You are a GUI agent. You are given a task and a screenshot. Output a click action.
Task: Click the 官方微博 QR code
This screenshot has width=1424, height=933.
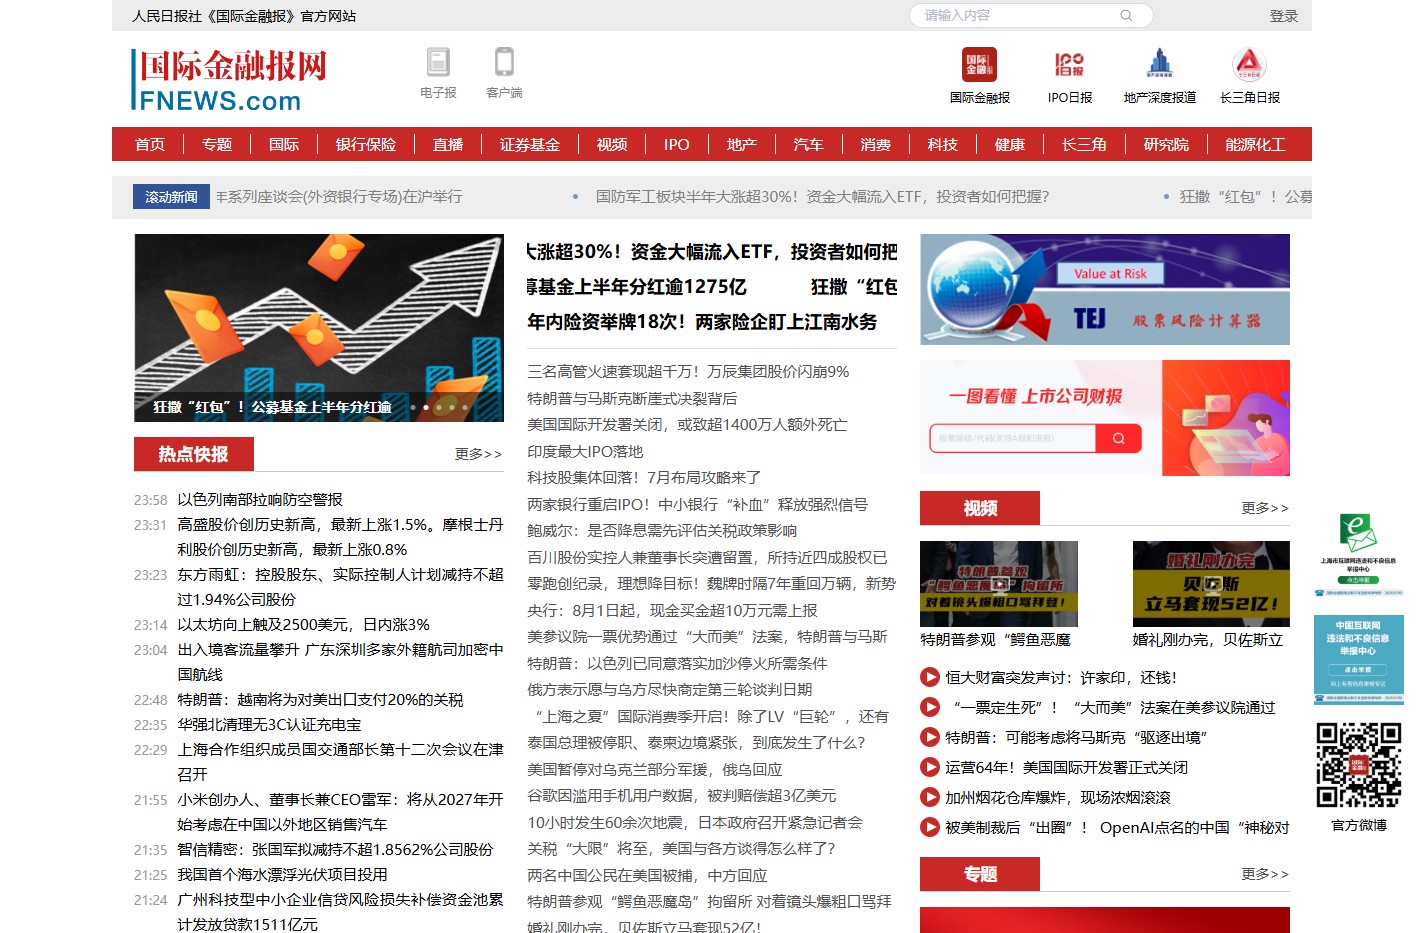click(x=1359, y=765)
